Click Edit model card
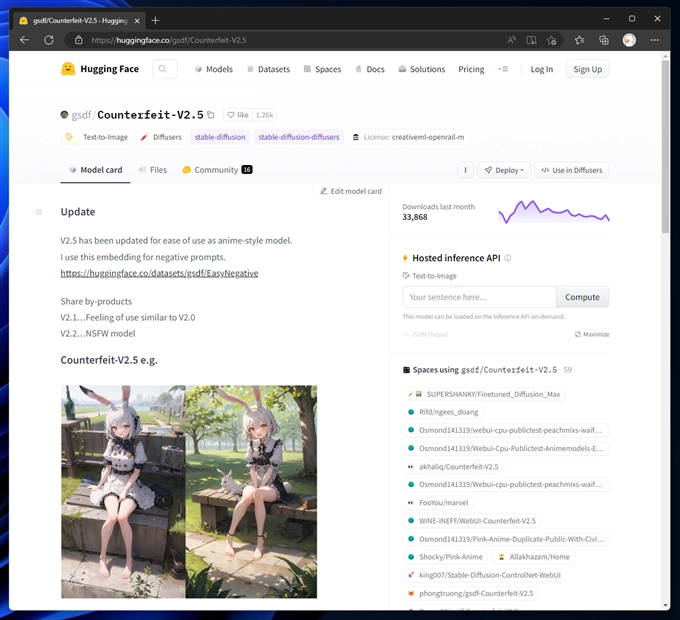 pyautogui.click(x=351, y=191)
